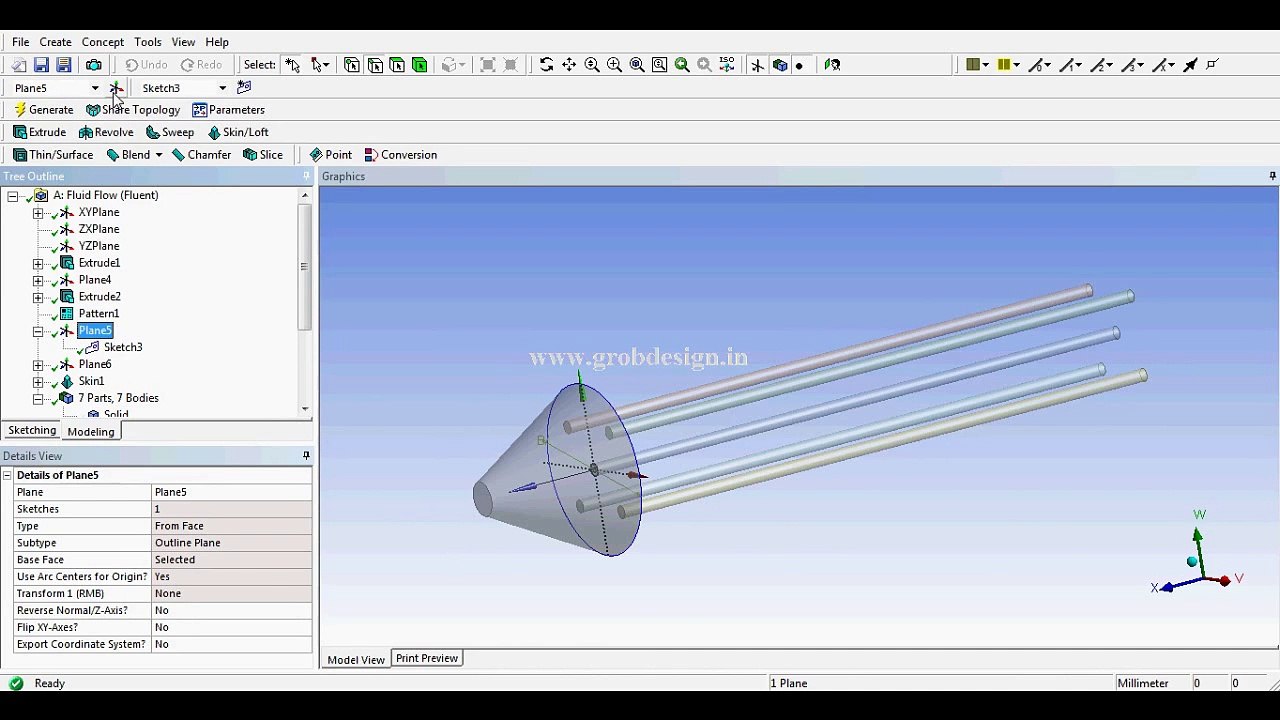Click the Tree Outline vertical scrollbar
The width and height of the screenshot is (1280, 720).
[x=304, y=302]
